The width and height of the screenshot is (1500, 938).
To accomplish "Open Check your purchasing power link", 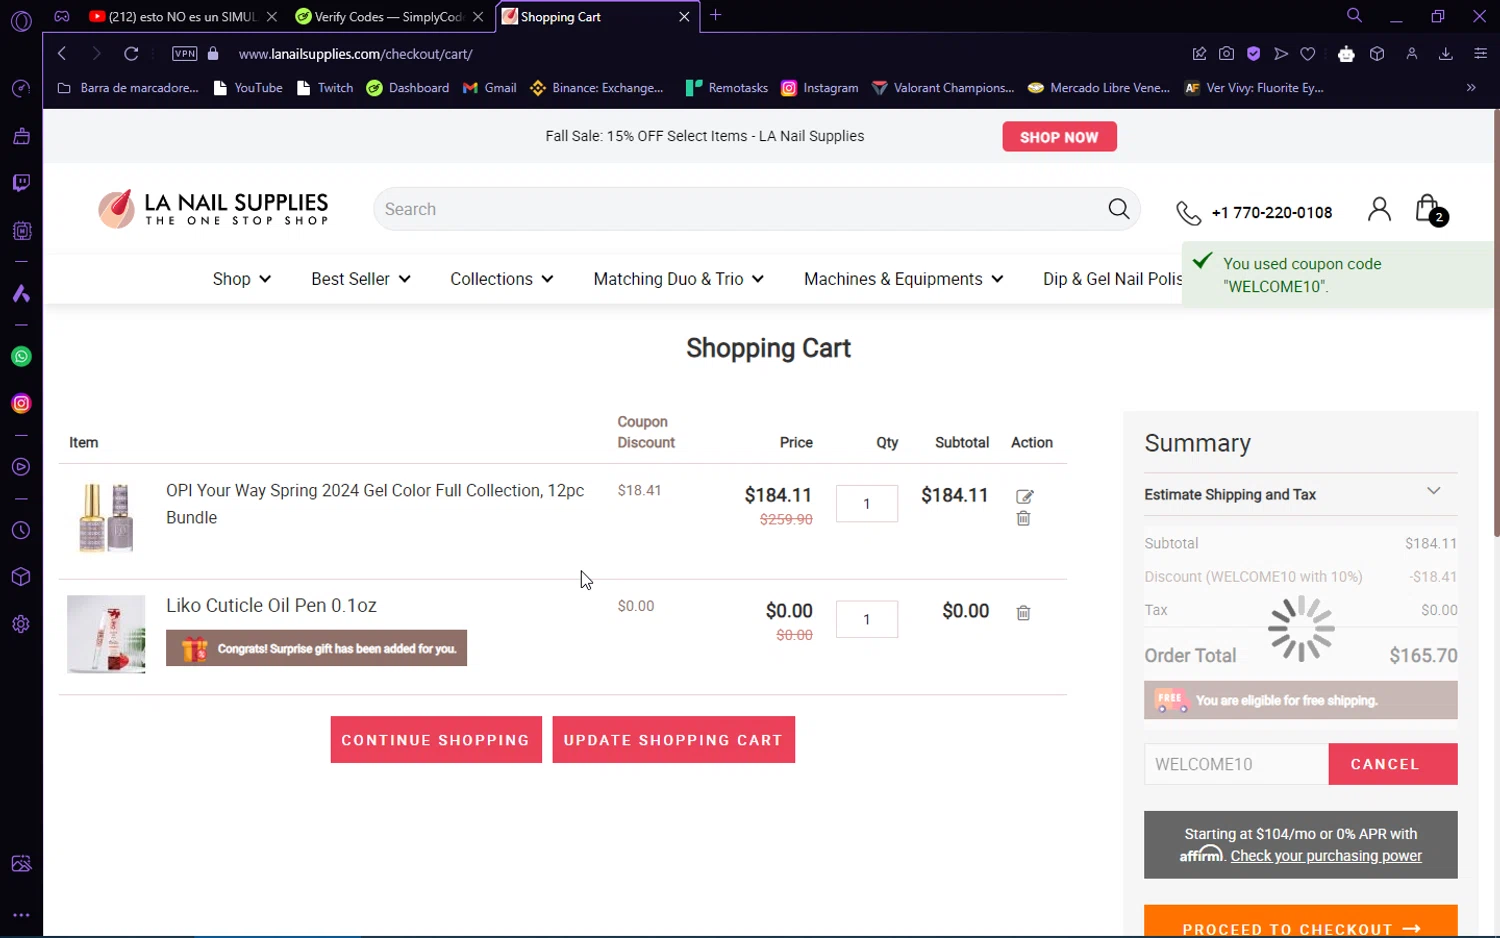I will click(1326, 856).
